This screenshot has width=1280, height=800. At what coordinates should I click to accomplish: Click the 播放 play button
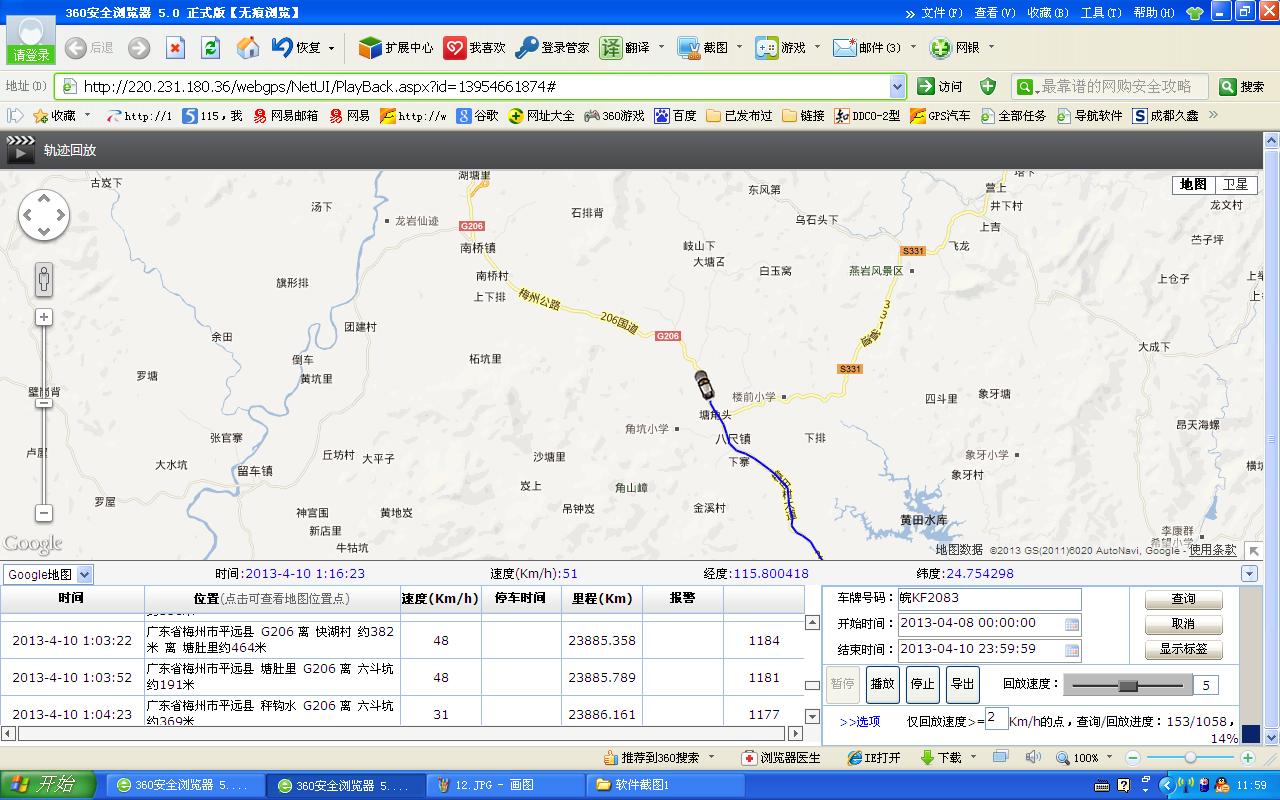883,684
